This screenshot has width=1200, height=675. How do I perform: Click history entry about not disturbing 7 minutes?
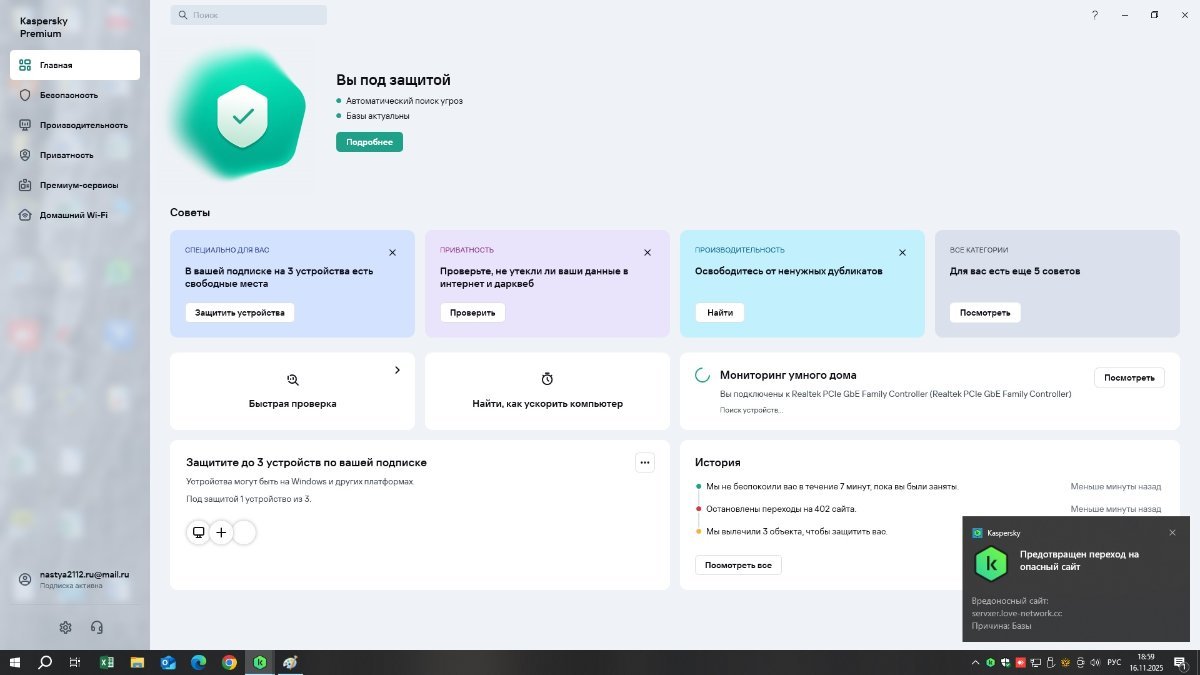point(832,486)
